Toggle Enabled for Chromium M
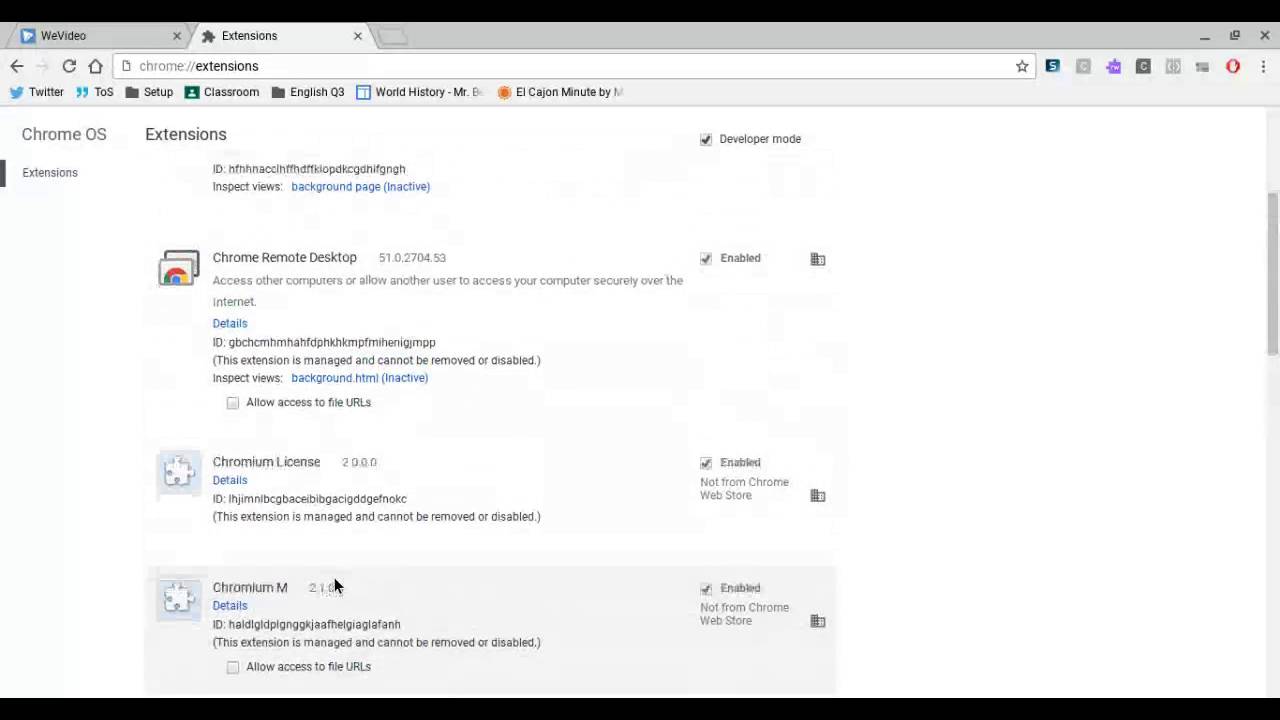Image resolution: width=1280 pixels, height=720 pixels. (706, 588)
